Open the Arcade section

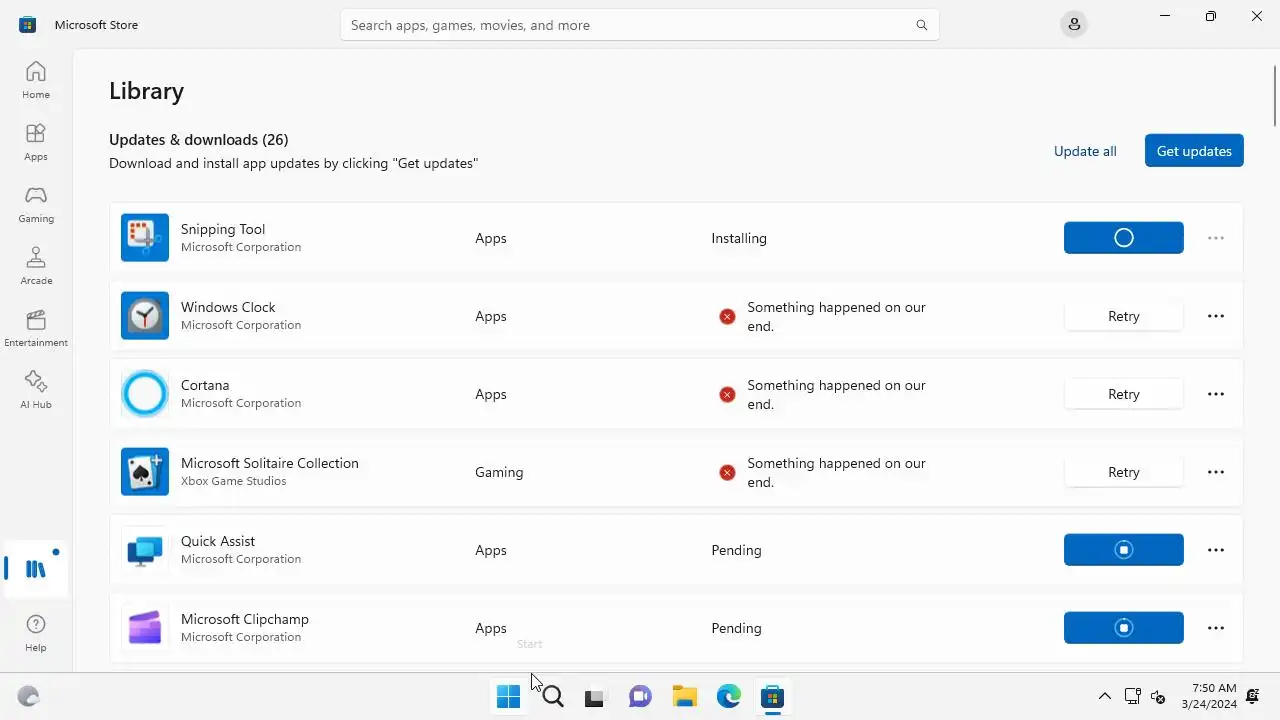coord(36,266)
